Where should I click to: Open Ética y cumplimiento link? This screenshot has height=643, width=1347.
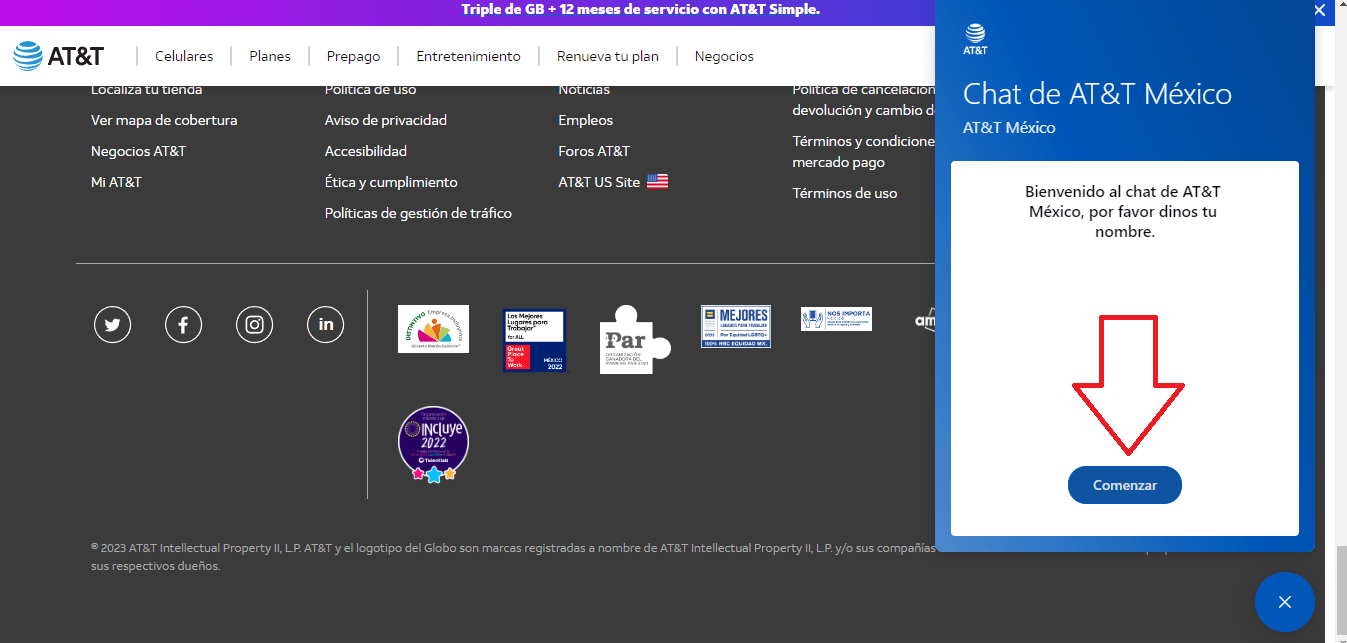[391, 182]
